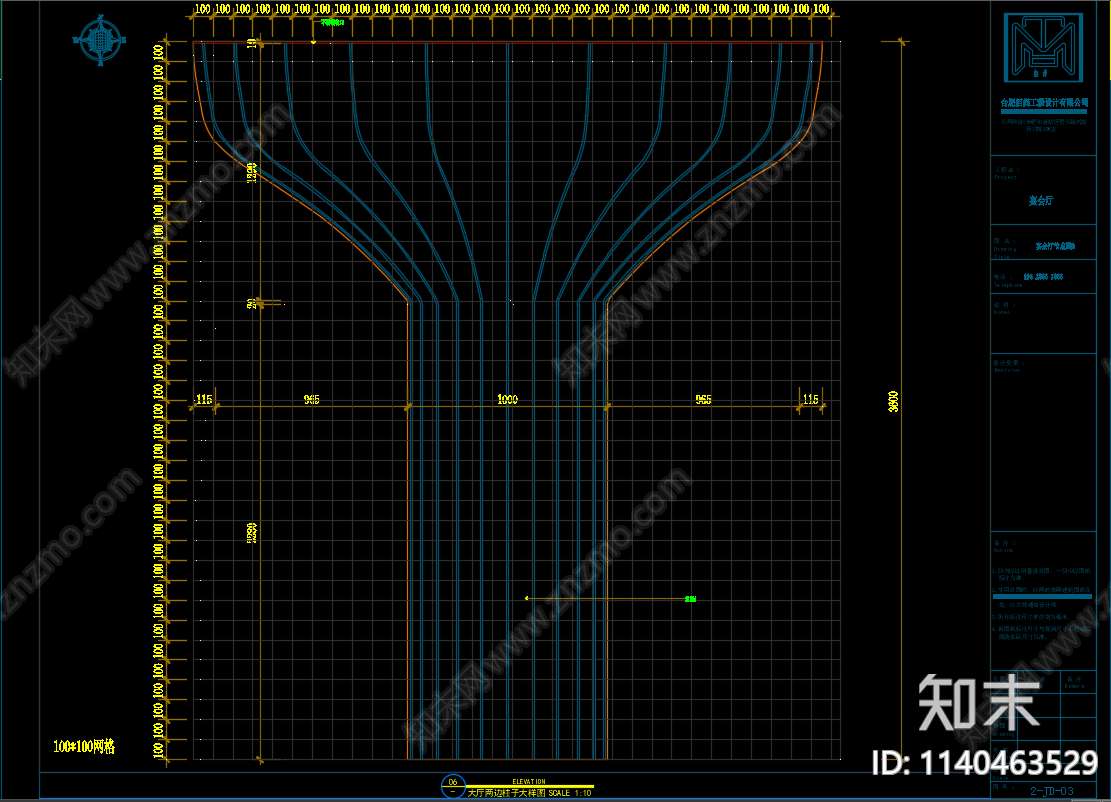
Task: Click the 2350 vertical dimension text
Action: point(252,533)
